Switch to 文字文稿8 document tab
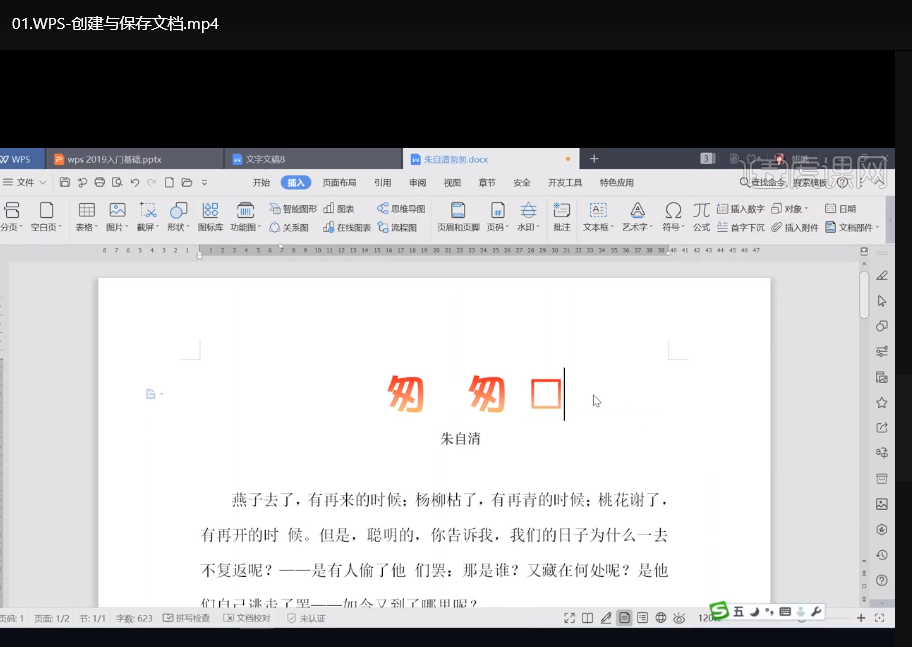912x647 pixels. (313, 159)
